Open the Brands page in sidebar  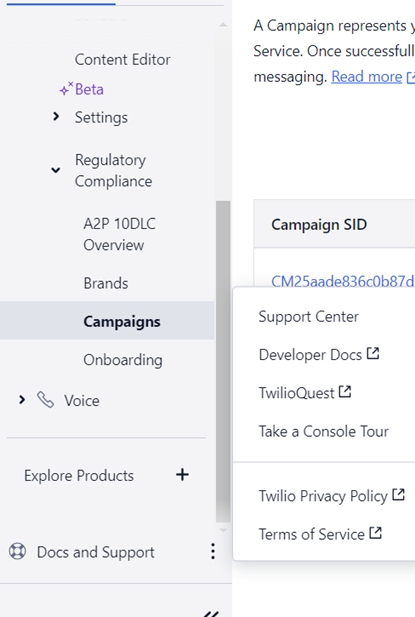click(106, 283)
